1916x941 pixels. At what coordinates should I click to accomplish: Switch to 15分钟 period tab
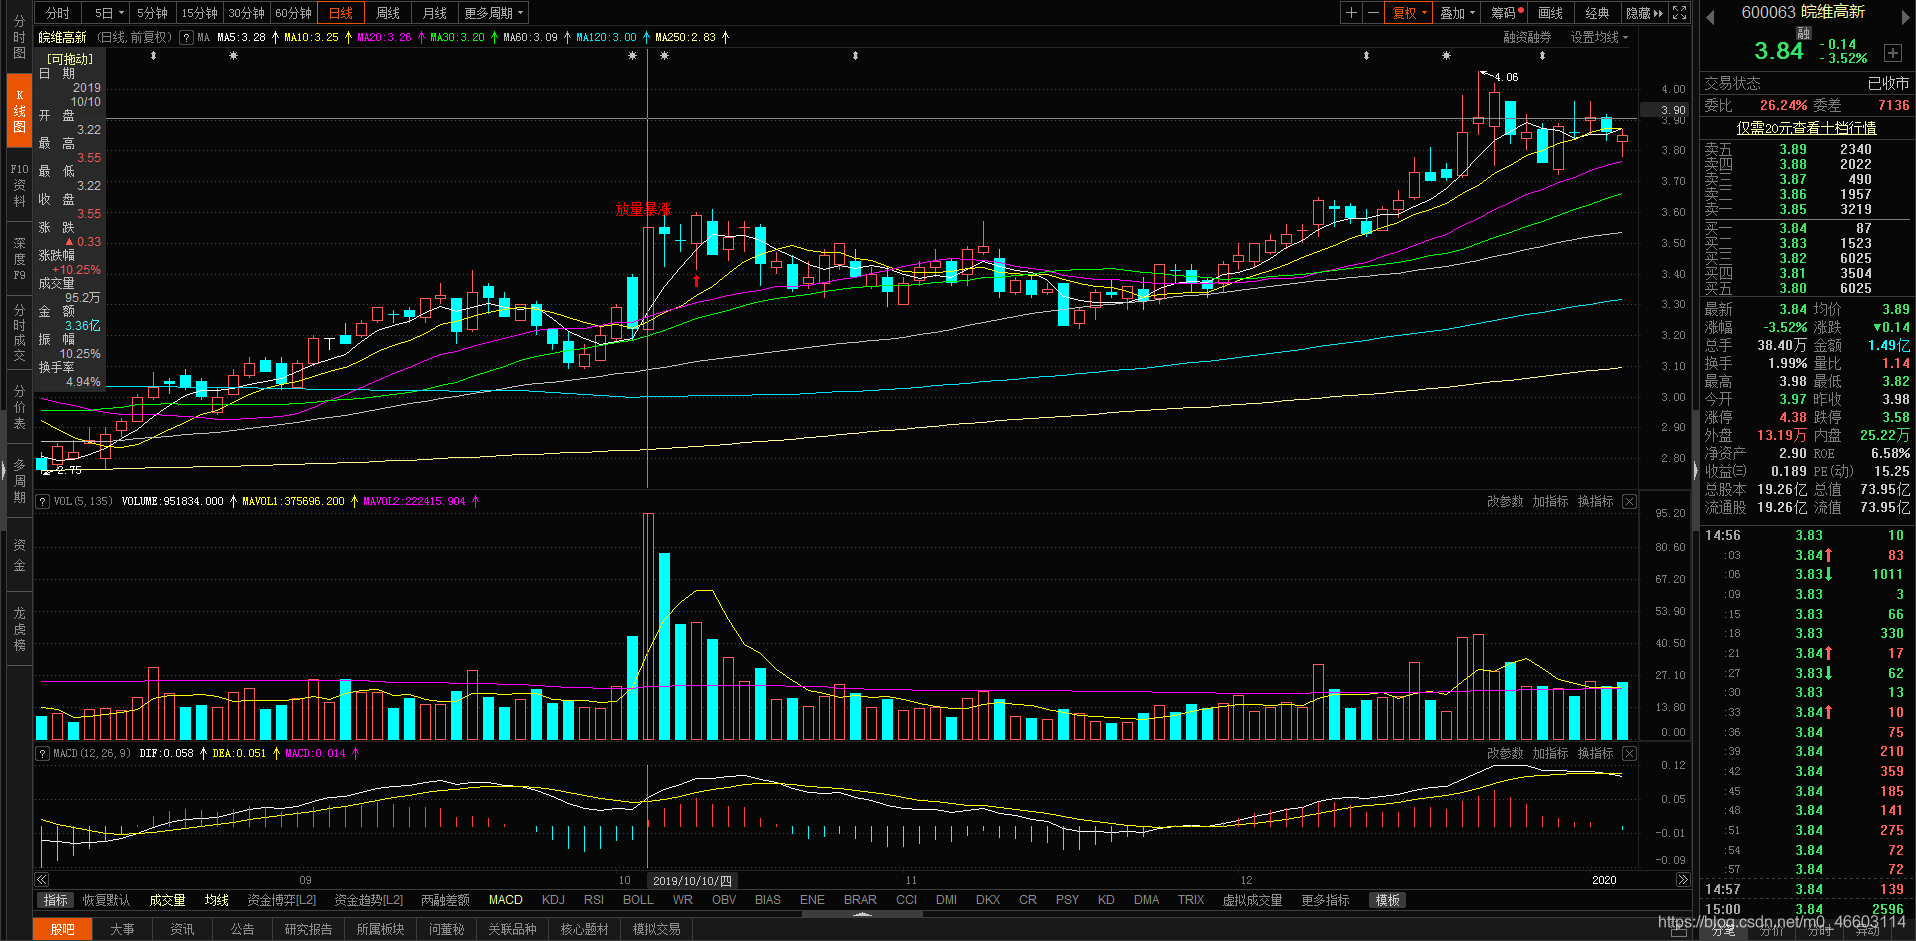coord(199,13)
